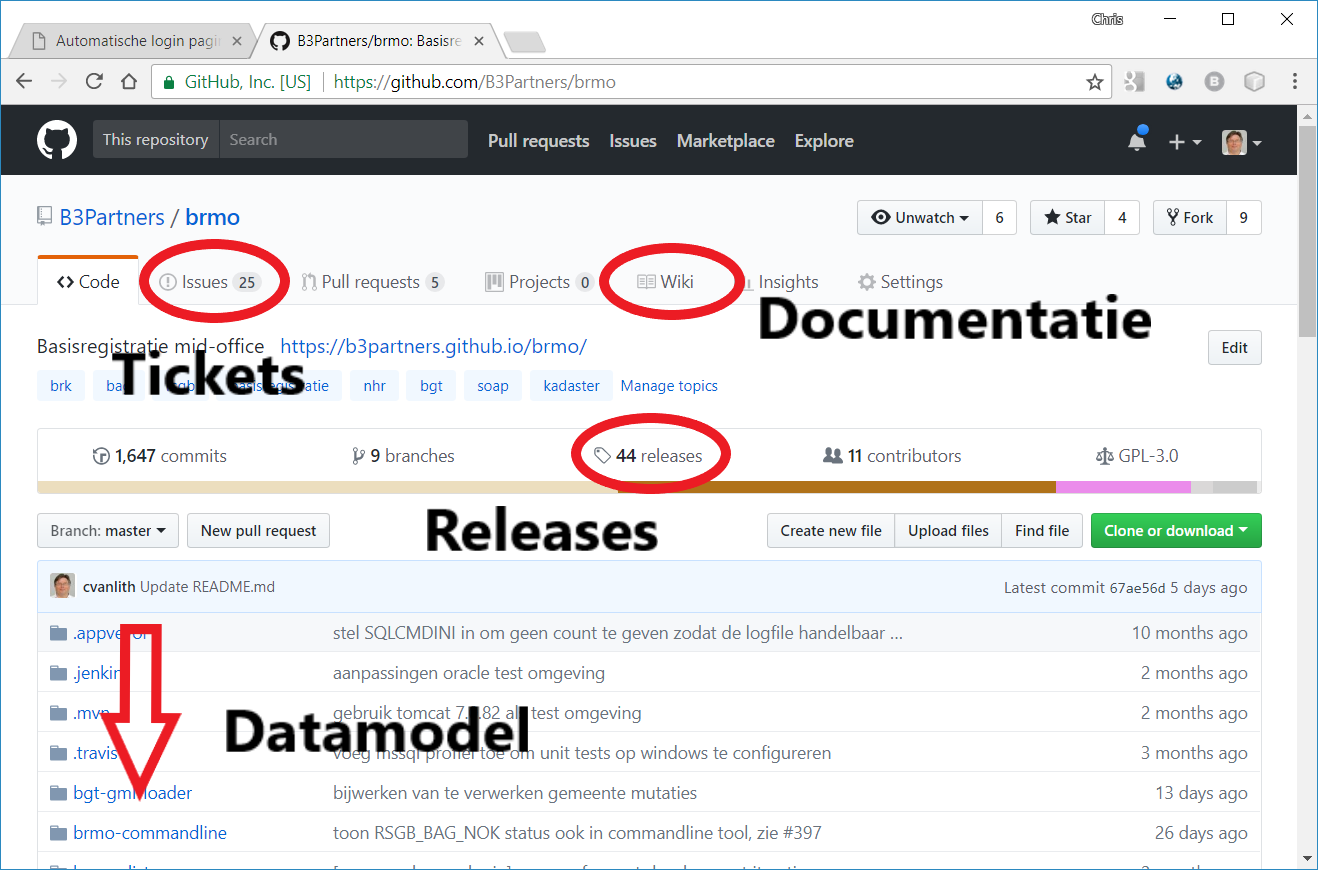1318x870 pixels.
Task: Click the soap topic tag
Action: pyautogui.click(x=493, y=386)
